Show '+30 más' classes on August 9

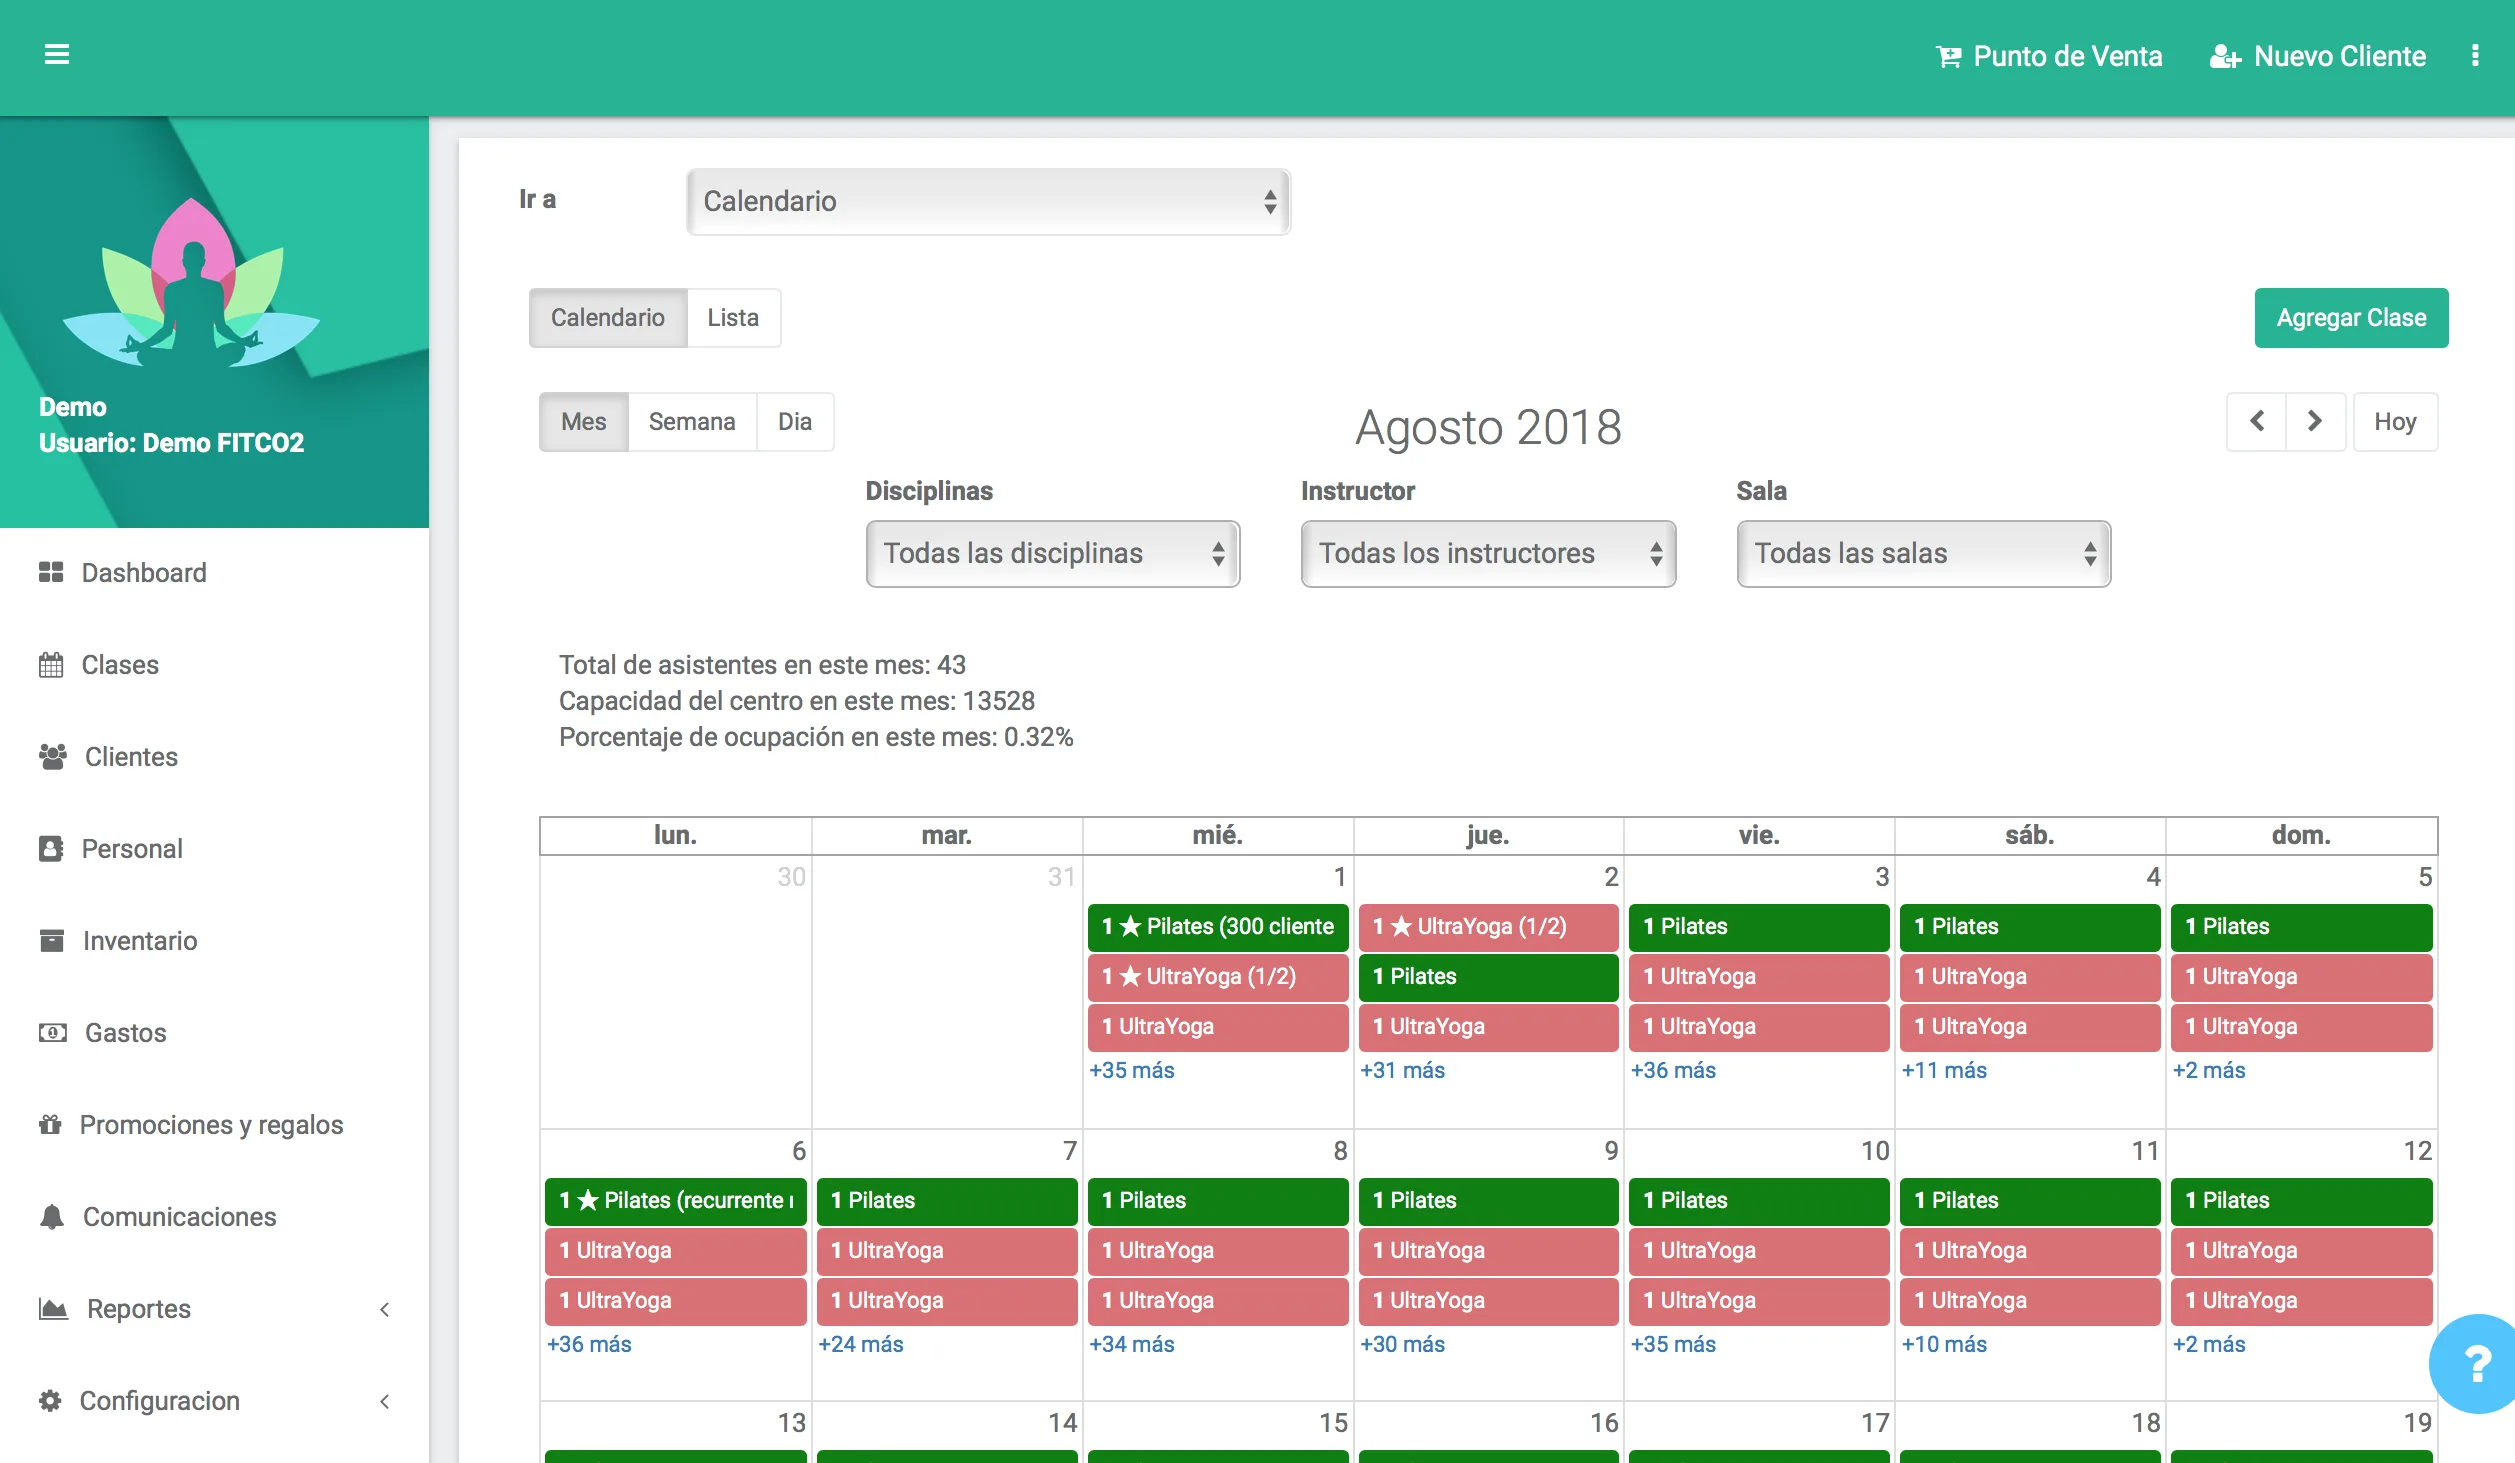pyautogui.click(x=1402, y=1344)
